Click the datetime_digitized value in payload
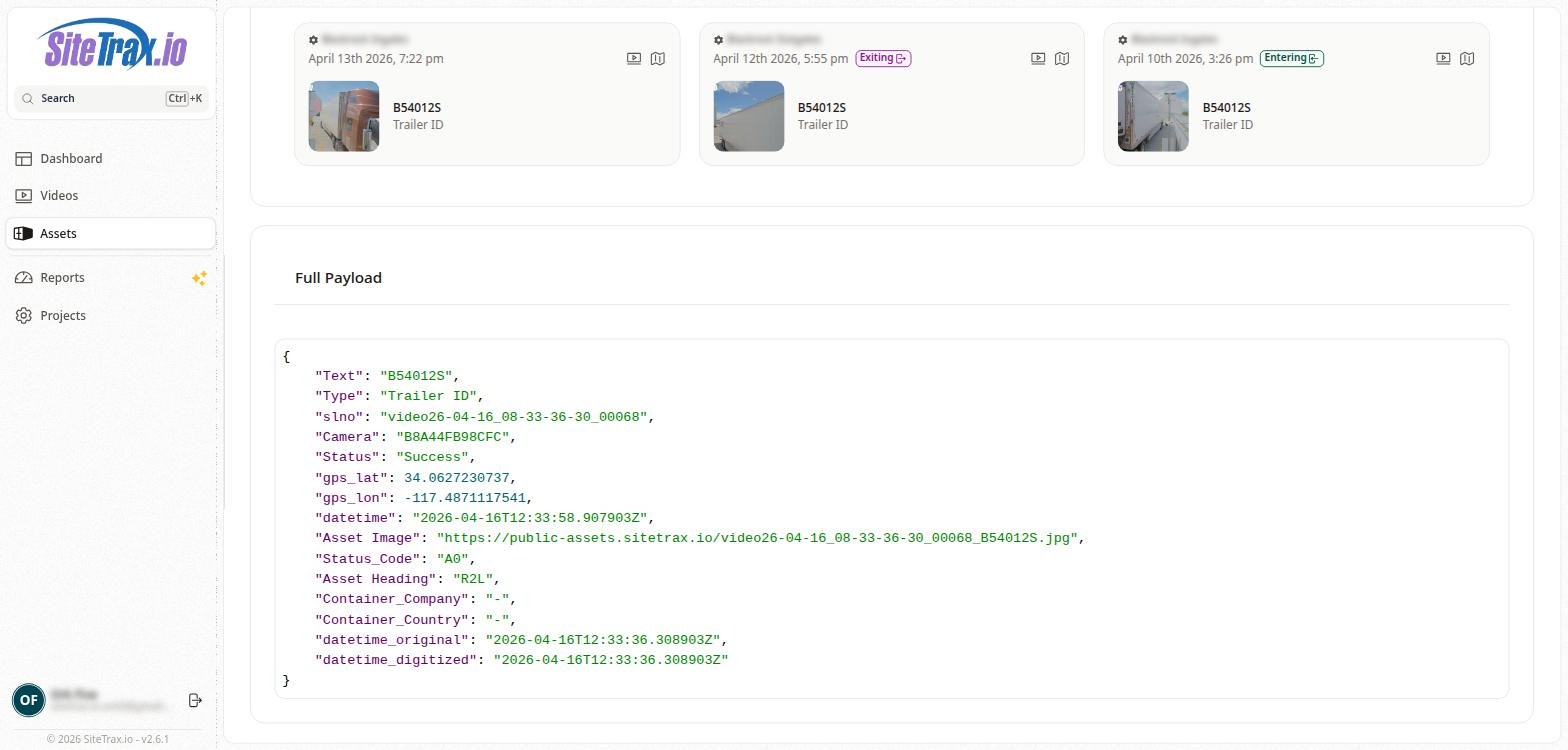The height and width of the screenshot is (750, 1568). 611,660
